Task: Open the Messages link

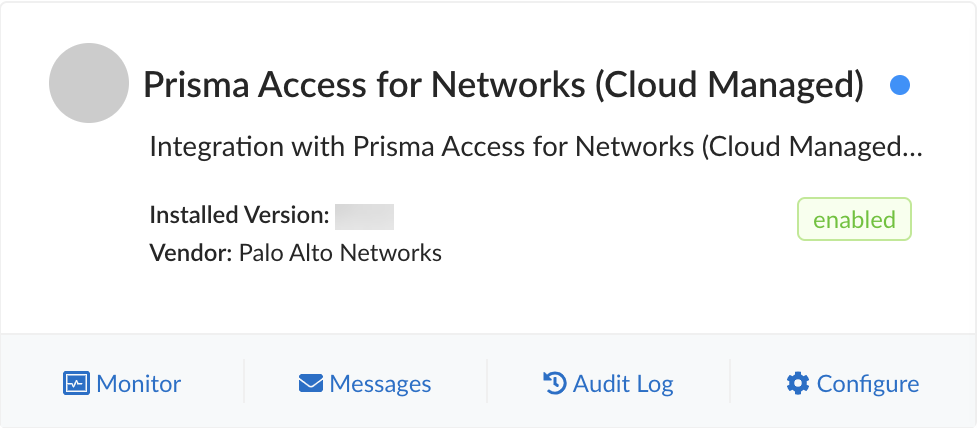Action: (x=380, y=383)
